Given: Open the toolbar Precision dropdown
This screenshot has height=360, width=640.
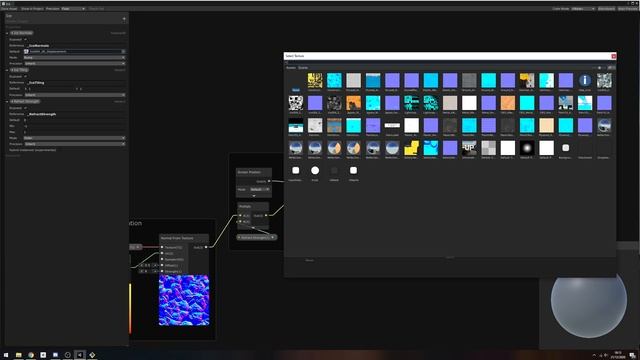Looking at the screenshot, I should (73, 9).
